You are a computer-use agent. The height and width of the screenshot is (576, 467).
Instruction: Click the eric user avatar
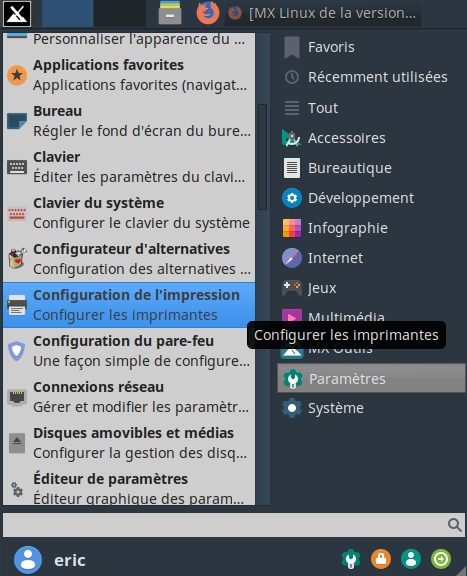click(x=28, y=560)
